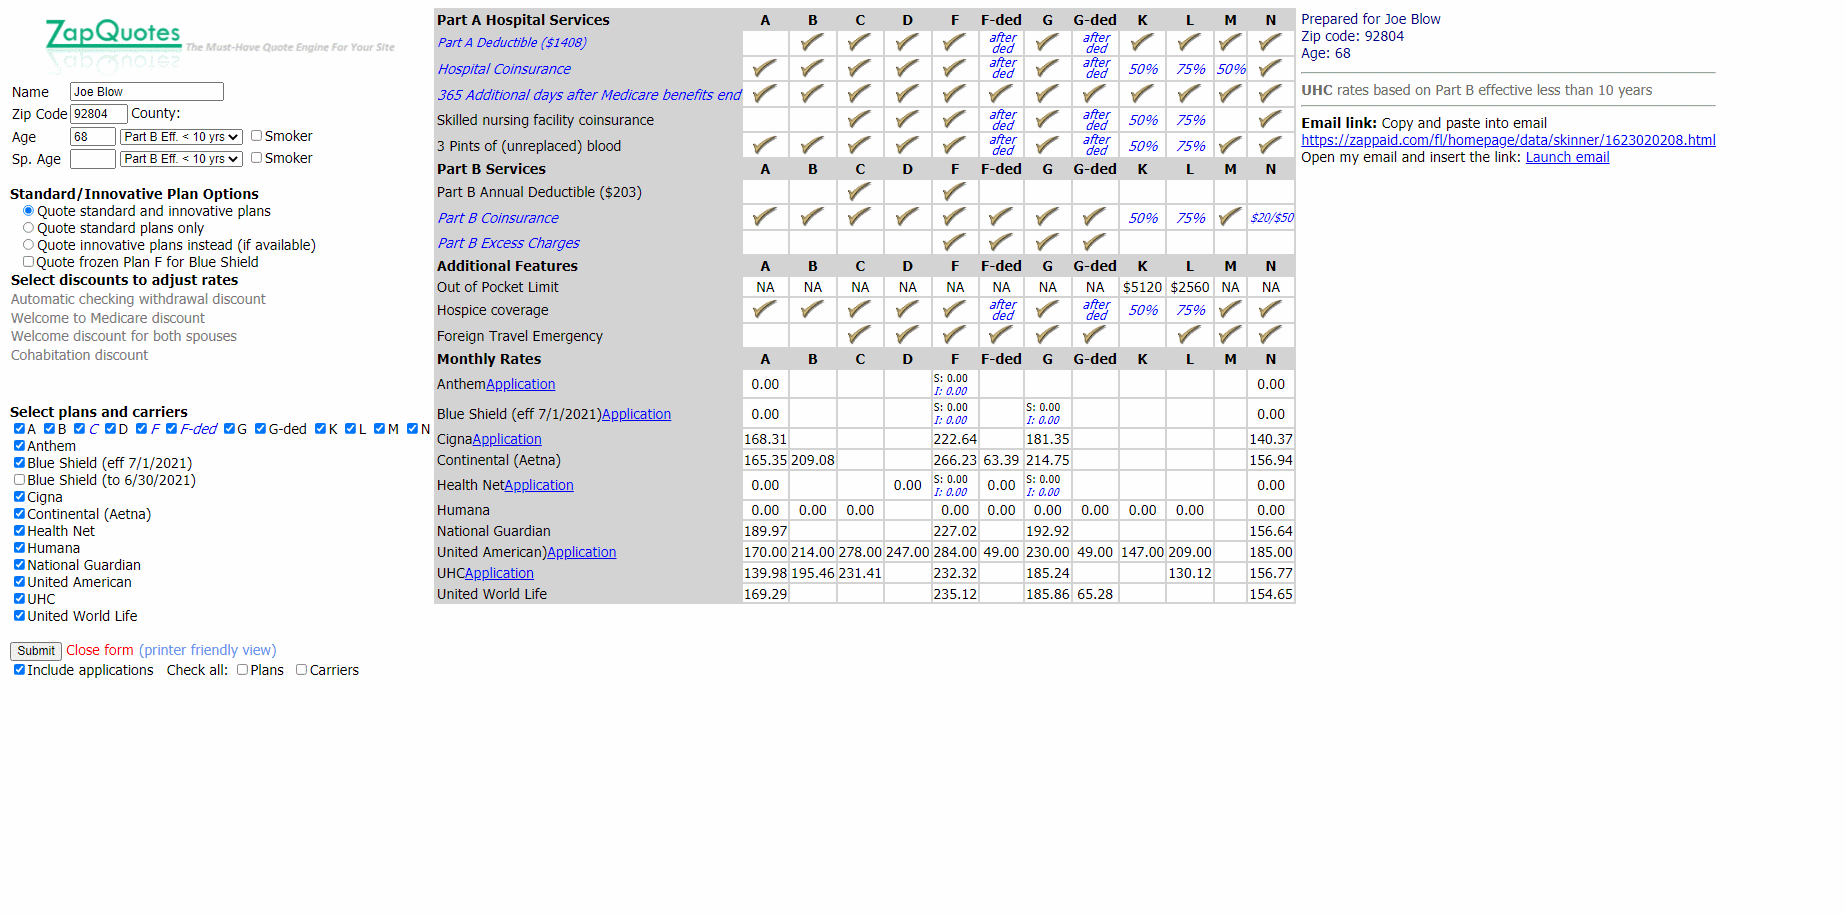Image resolution: width=1846 pixels, height=915 pixels.
Task: Click the '$5120' Out of Pocket Limit cell
Action: 1142,287
